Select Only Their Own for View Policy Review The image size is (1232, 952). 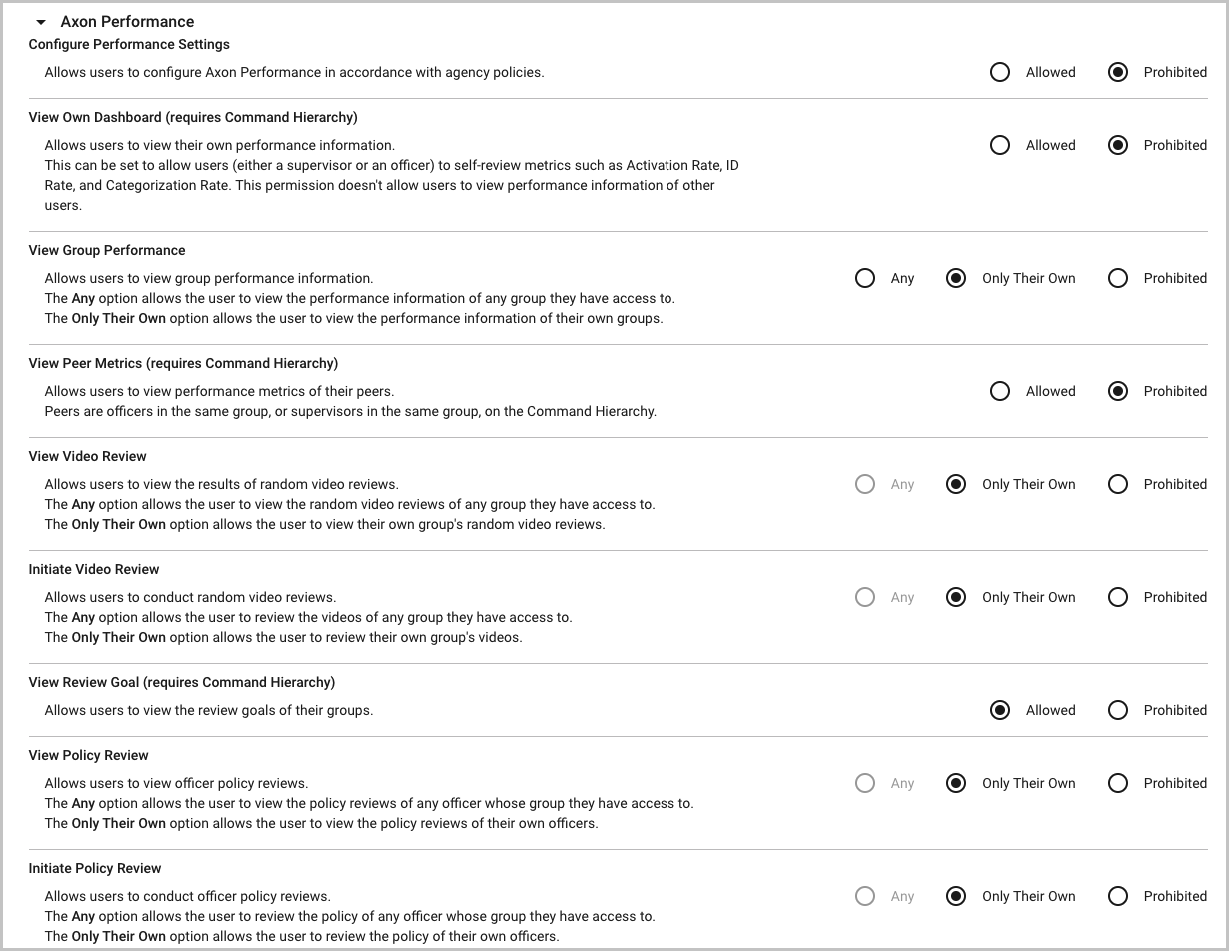point(956,783)
